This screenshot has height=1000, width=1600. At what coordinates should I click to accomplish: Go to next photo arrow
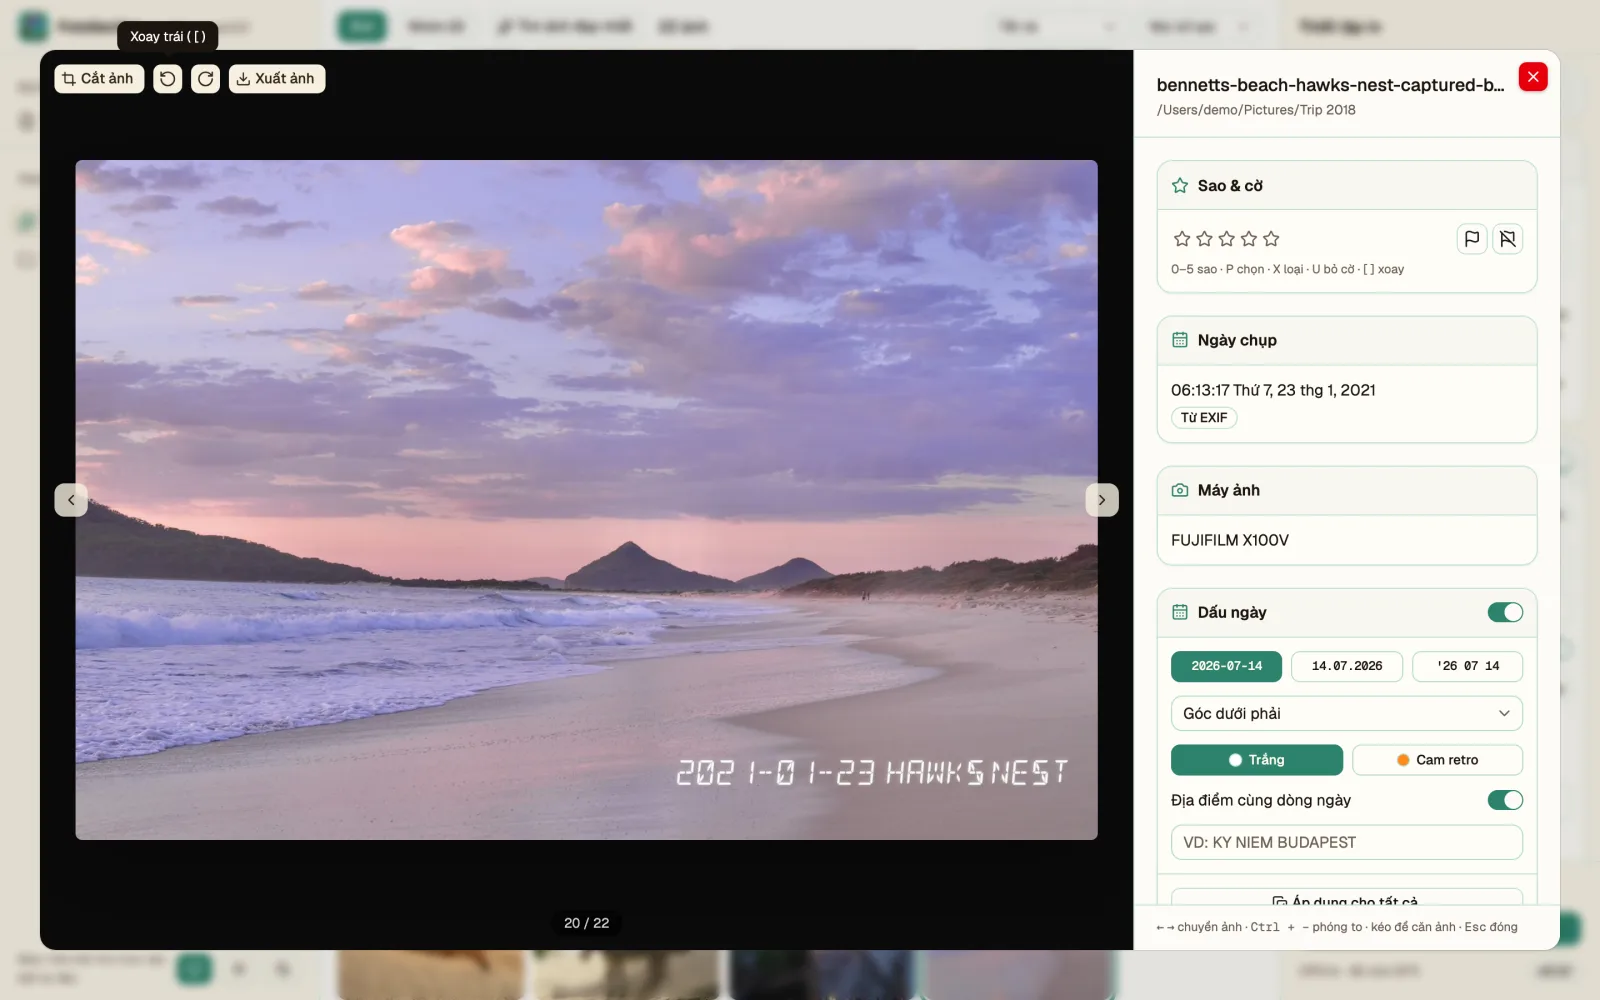(1102, 500)
